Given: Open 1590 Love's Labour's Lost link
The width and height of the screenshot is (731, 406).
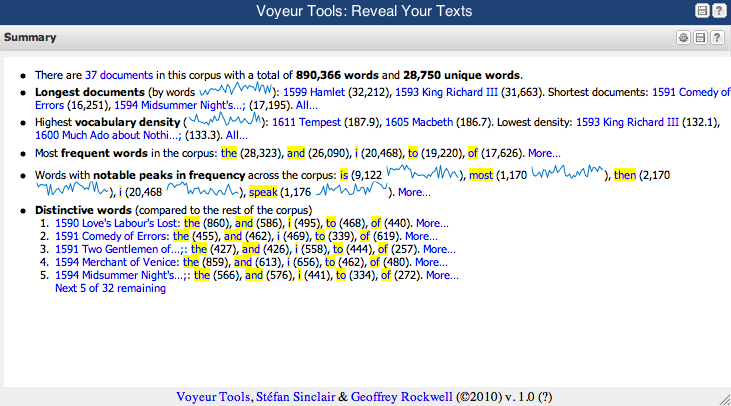Looking at the screenshot, I should (117, 223).
